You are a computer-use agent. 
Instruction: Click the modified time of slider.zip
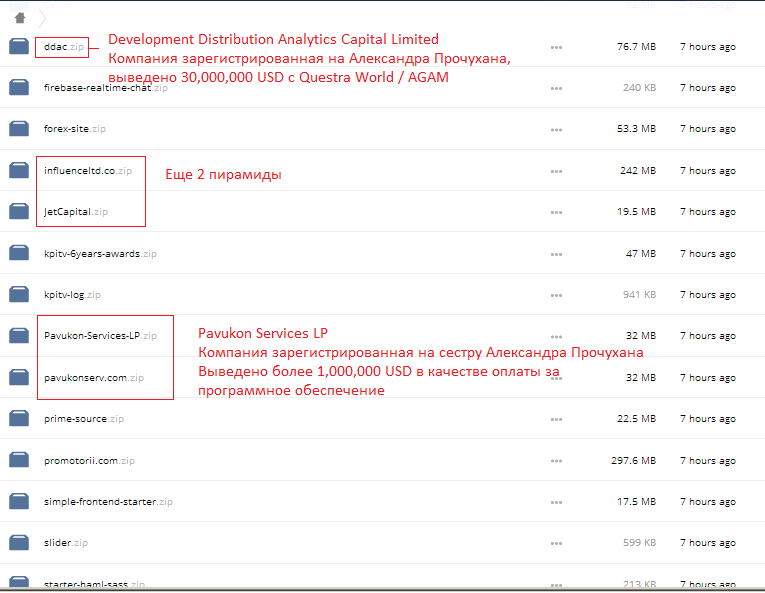coord(708,543)
